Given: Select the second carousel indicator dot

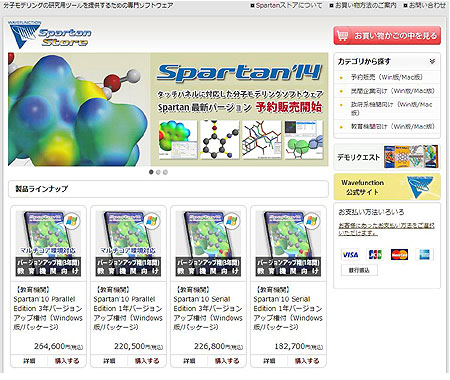Looking at the screenshot, I should tap(158, 172).
